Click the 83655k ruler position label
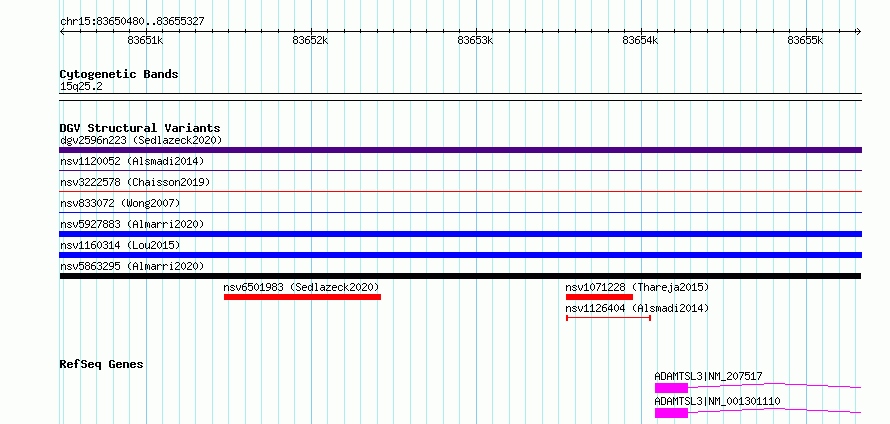The image size is (890, 424). [805, 40]
